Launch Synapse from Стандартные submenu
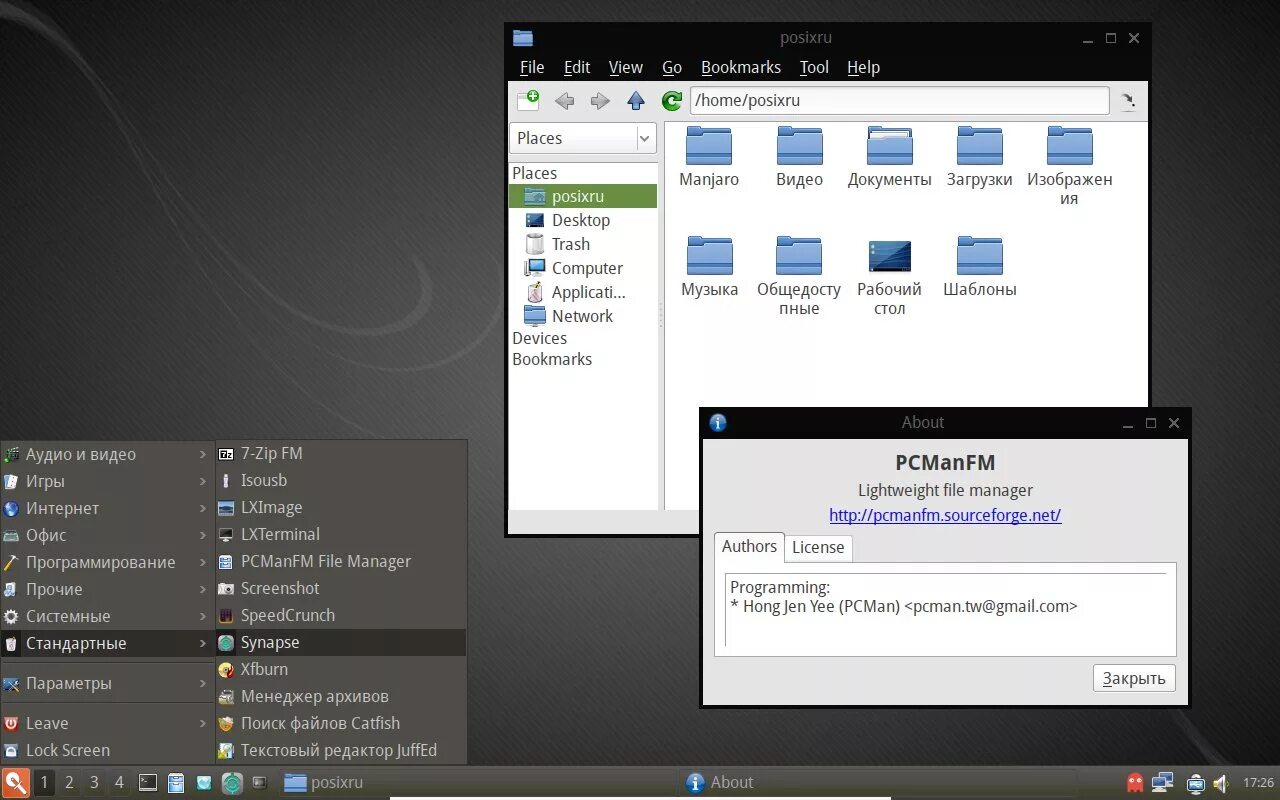The image size is (1280, 800). [341, 642]
